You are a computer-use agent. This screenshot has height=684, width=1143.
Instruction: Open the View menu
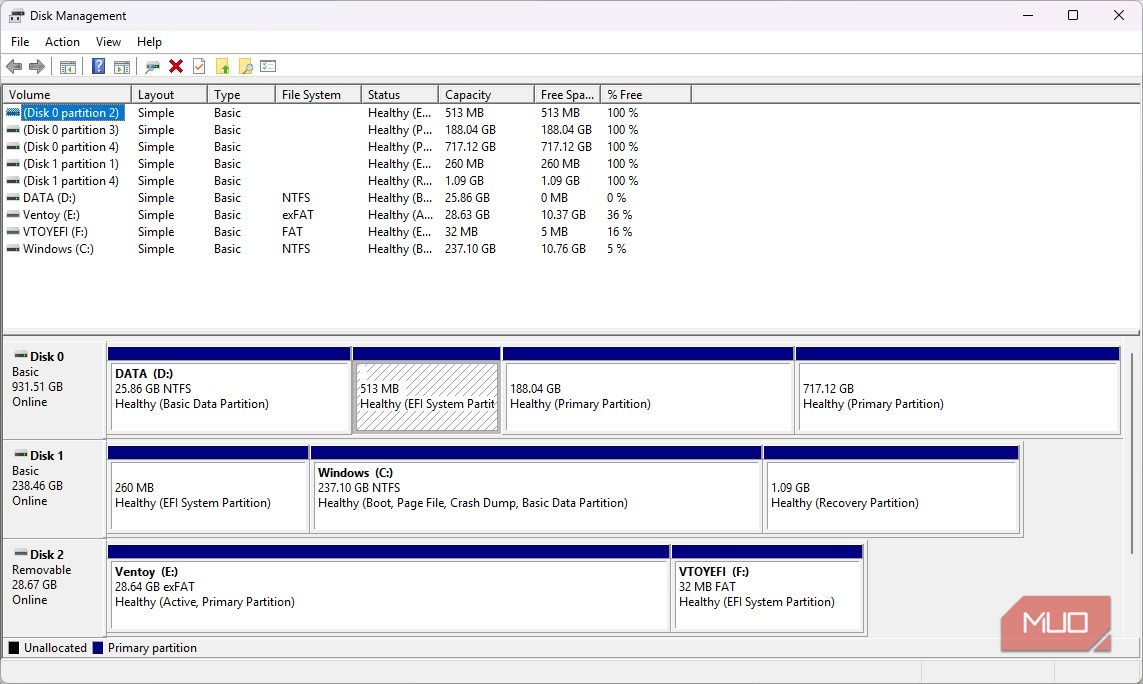(x=108, y=42)
